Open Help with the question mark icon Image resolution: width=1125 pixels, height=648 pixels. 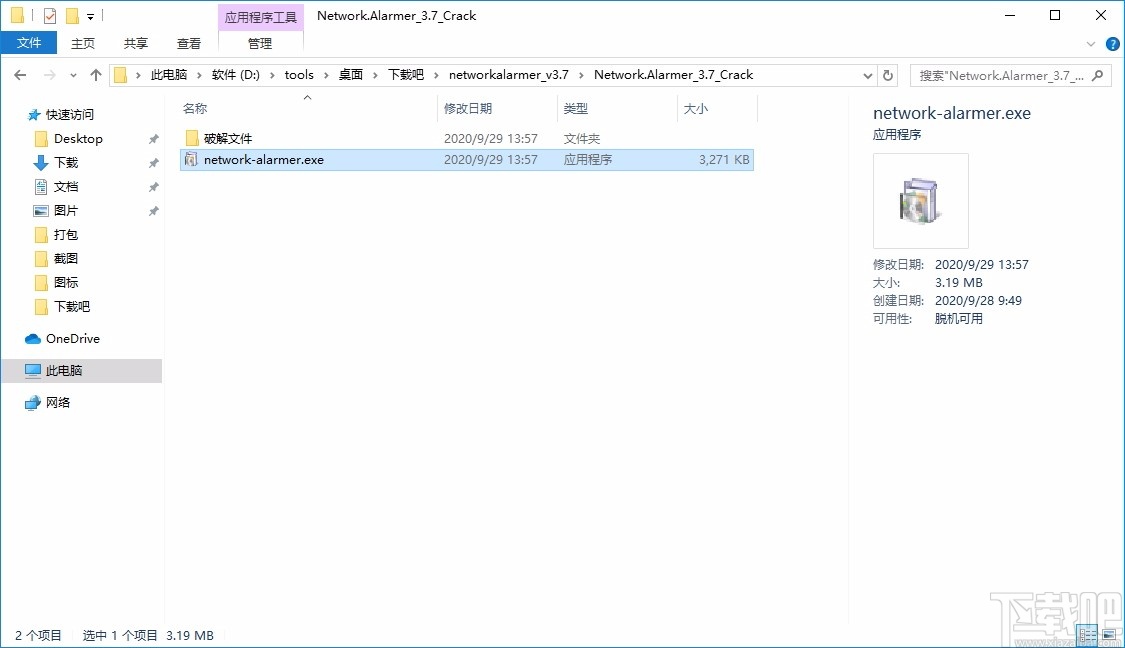tap(1113, 43)
